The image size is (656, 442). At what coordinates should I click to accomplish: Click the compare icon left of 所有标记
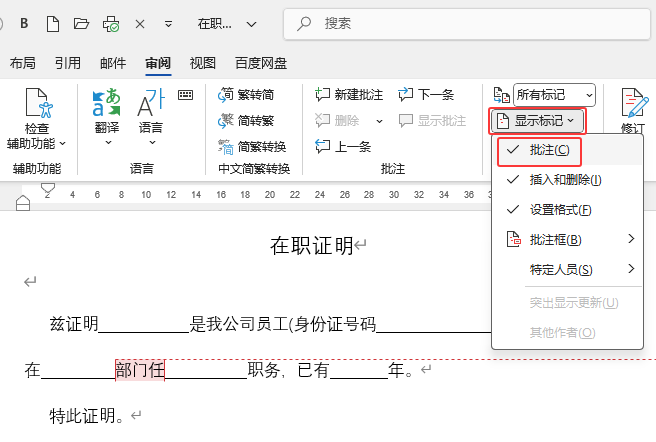pos(501,95)
